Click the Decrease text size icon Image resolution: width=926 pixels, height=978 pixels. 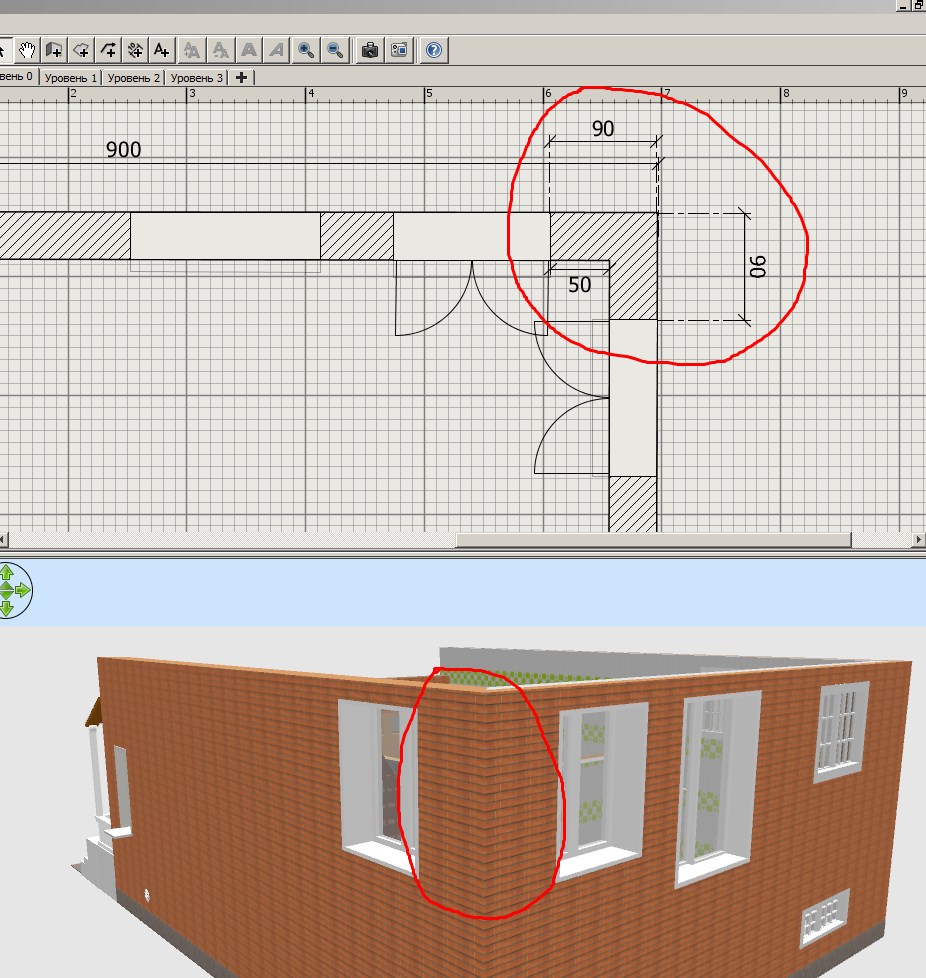pos(220,50)
